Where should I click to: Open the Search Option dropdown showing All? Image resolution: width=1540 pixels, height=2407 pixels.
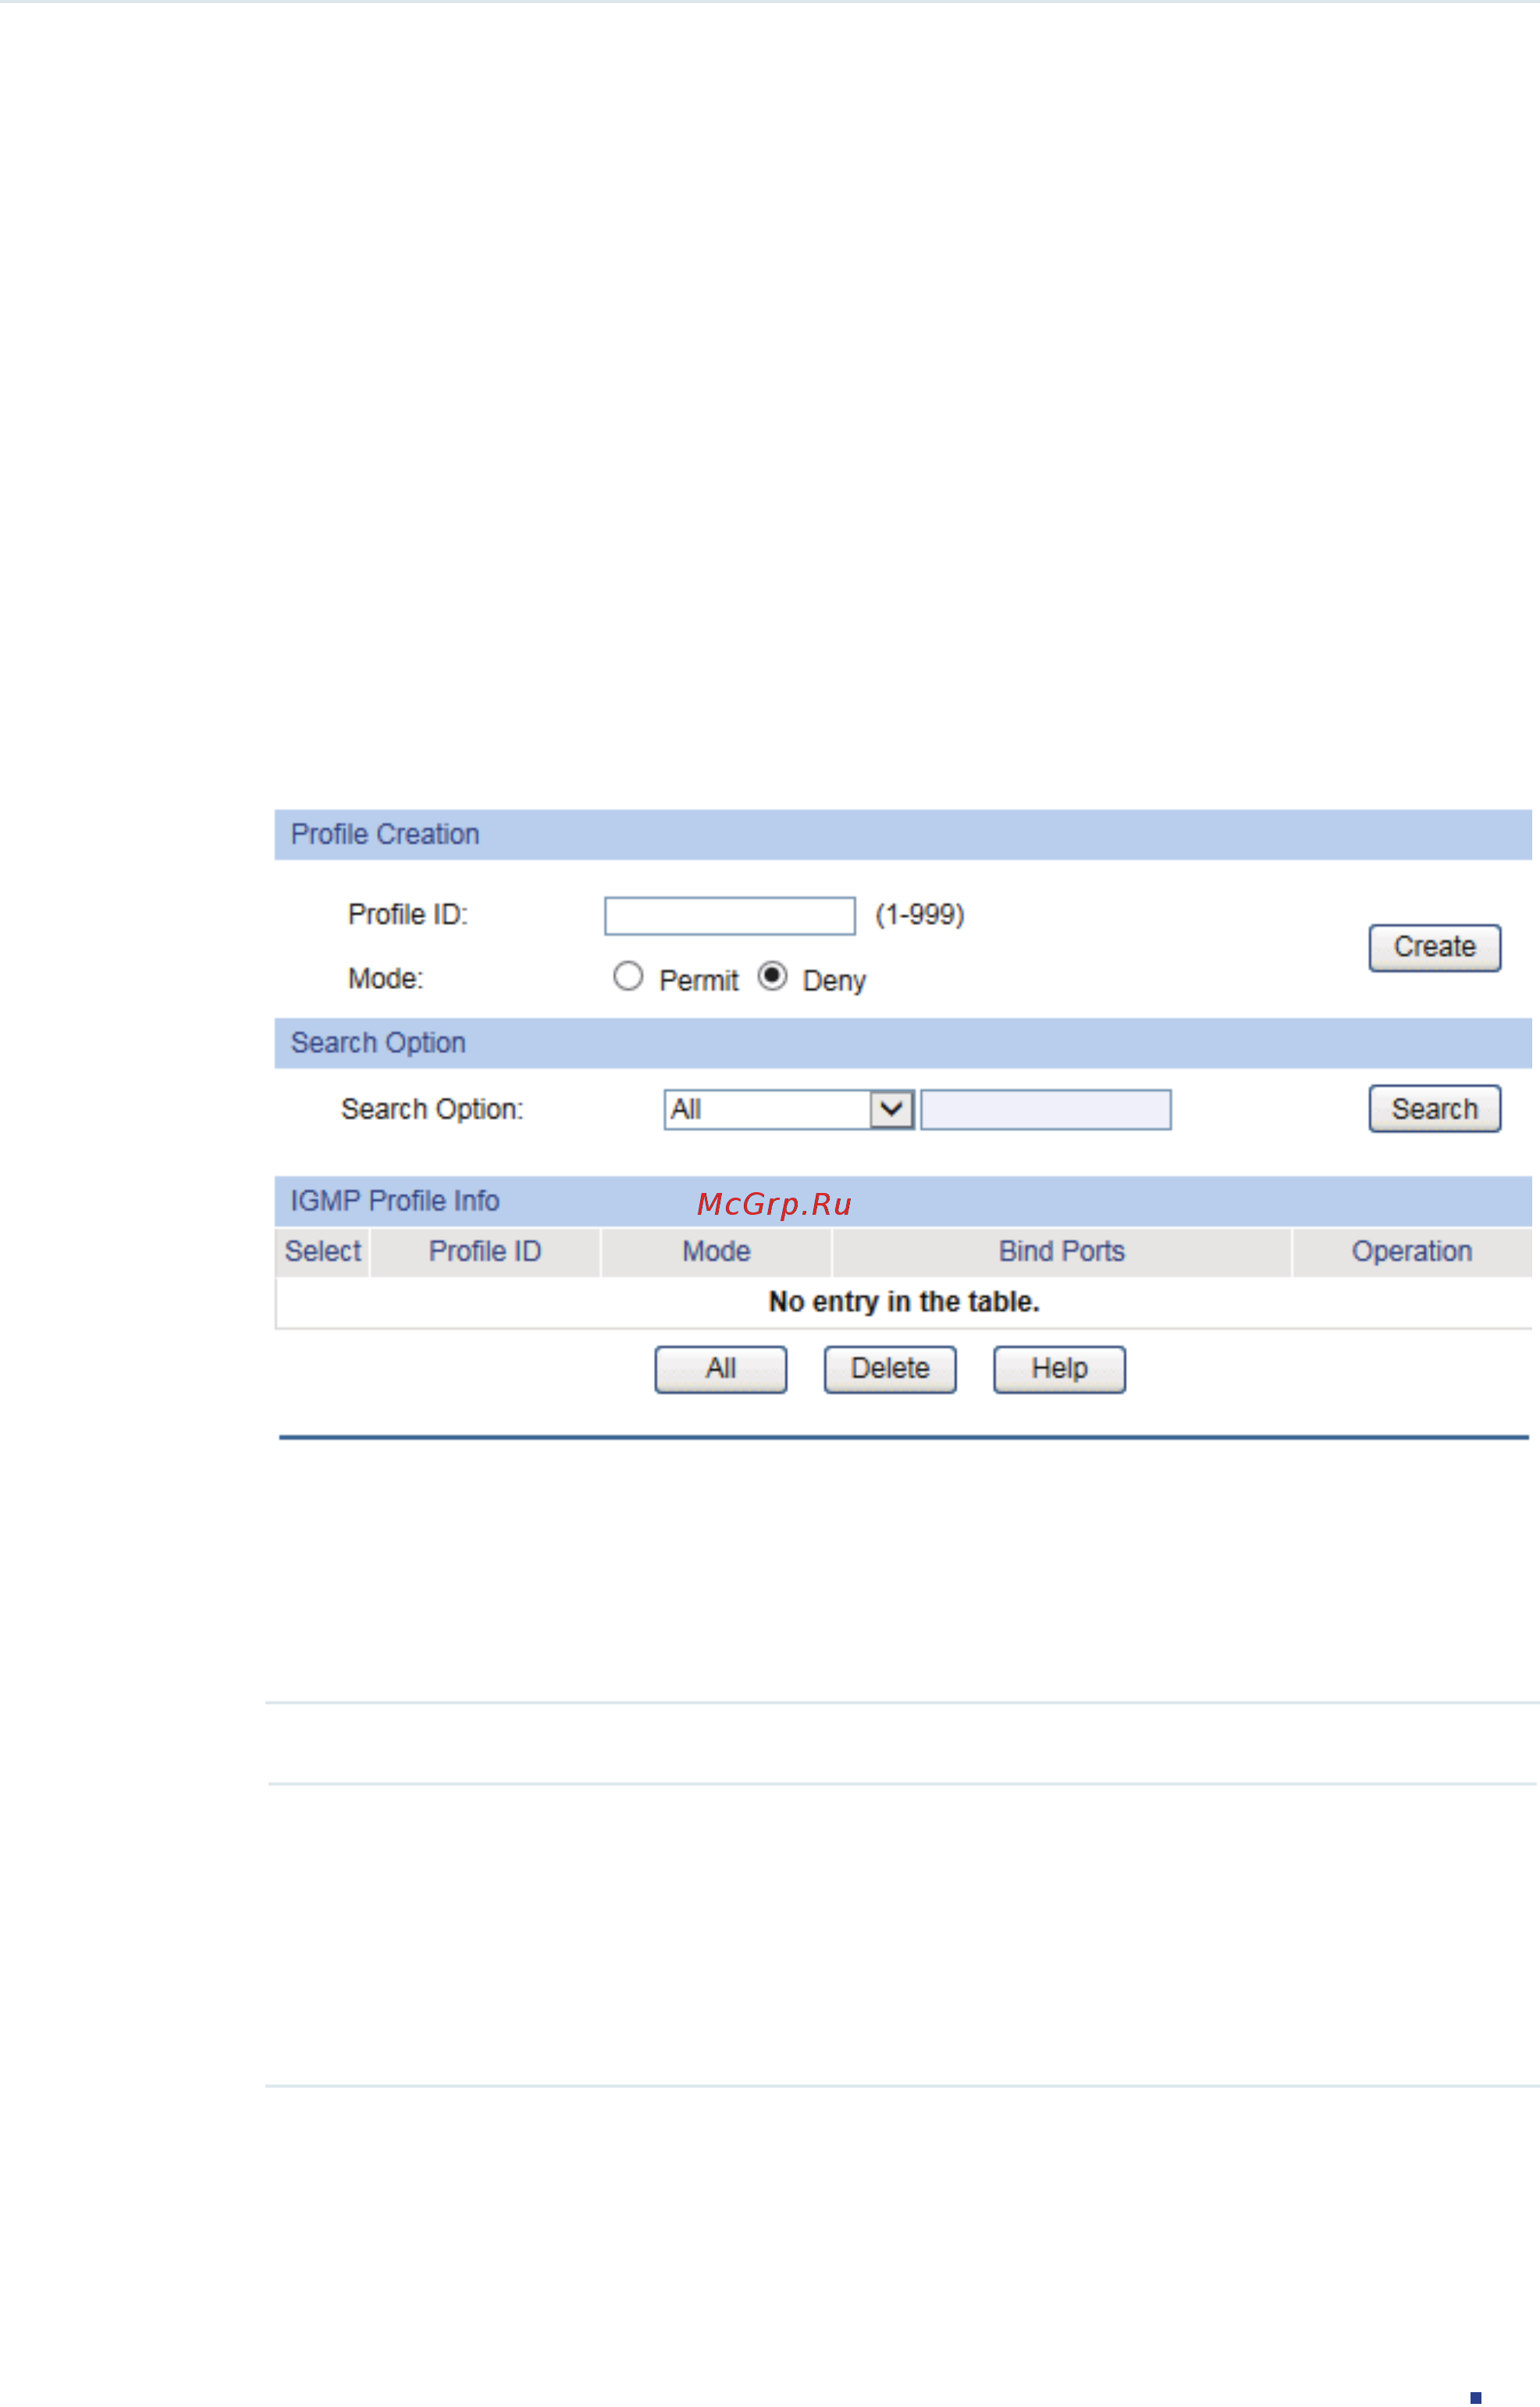tap(790, 1110)
